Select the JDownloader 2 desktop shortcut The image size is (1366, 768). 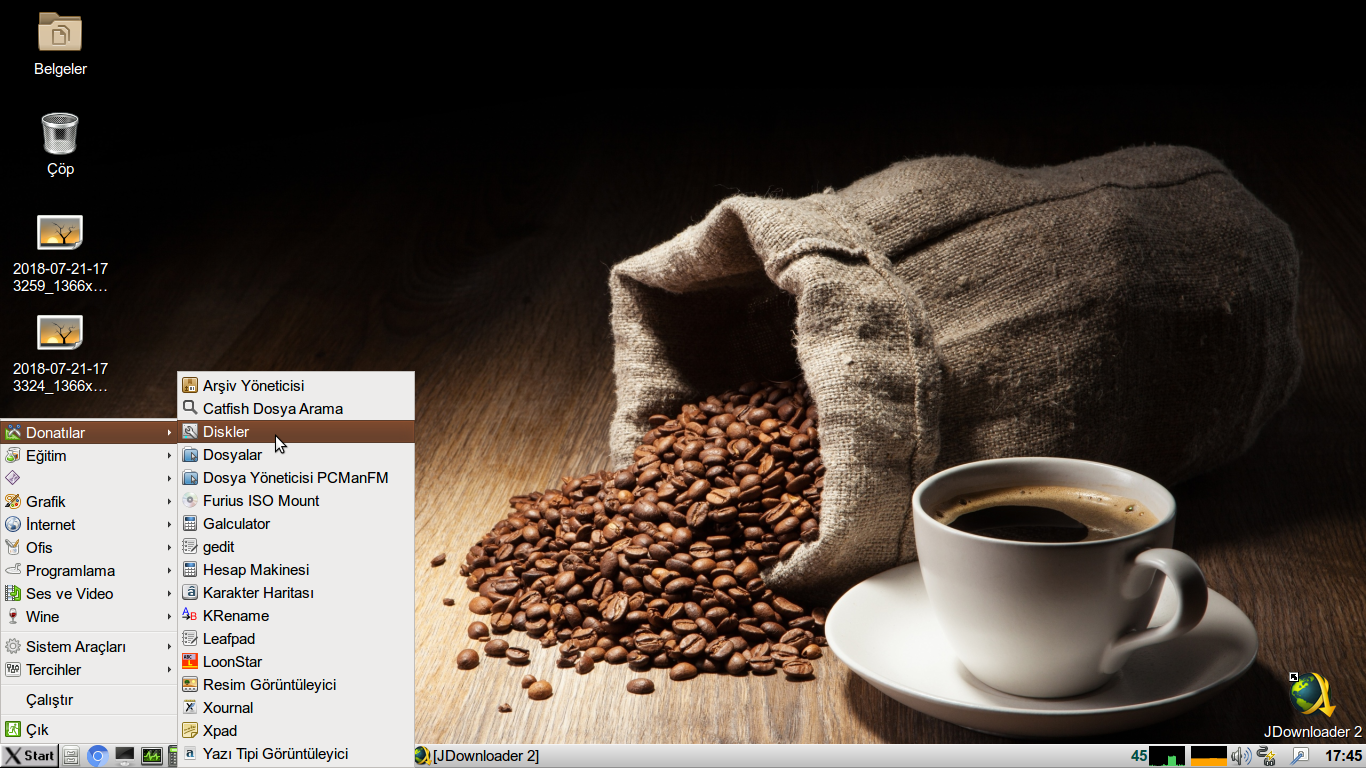1312,705
